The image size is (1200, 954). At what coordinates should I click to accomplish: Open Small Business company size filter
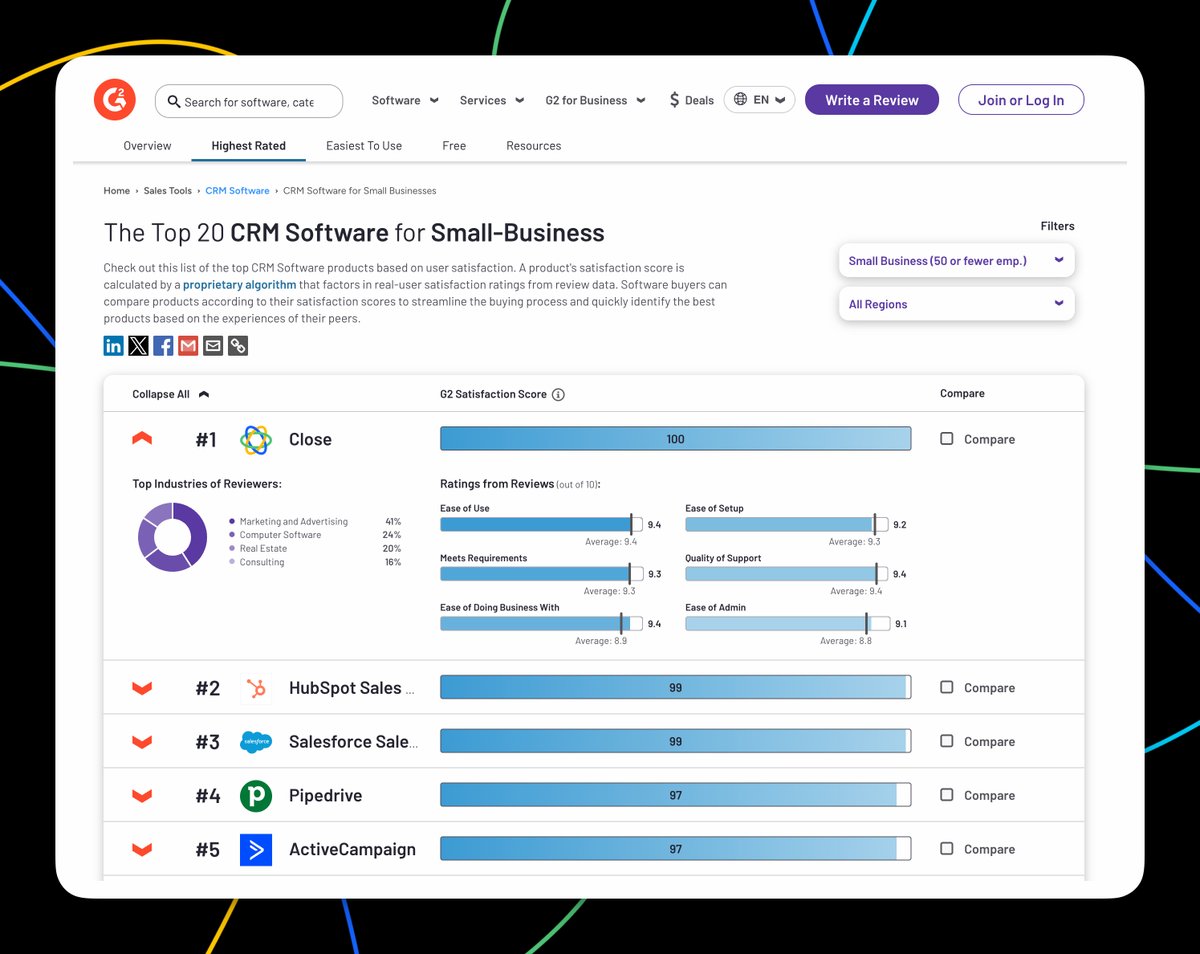pyautogui.click(x=956, y=261)
